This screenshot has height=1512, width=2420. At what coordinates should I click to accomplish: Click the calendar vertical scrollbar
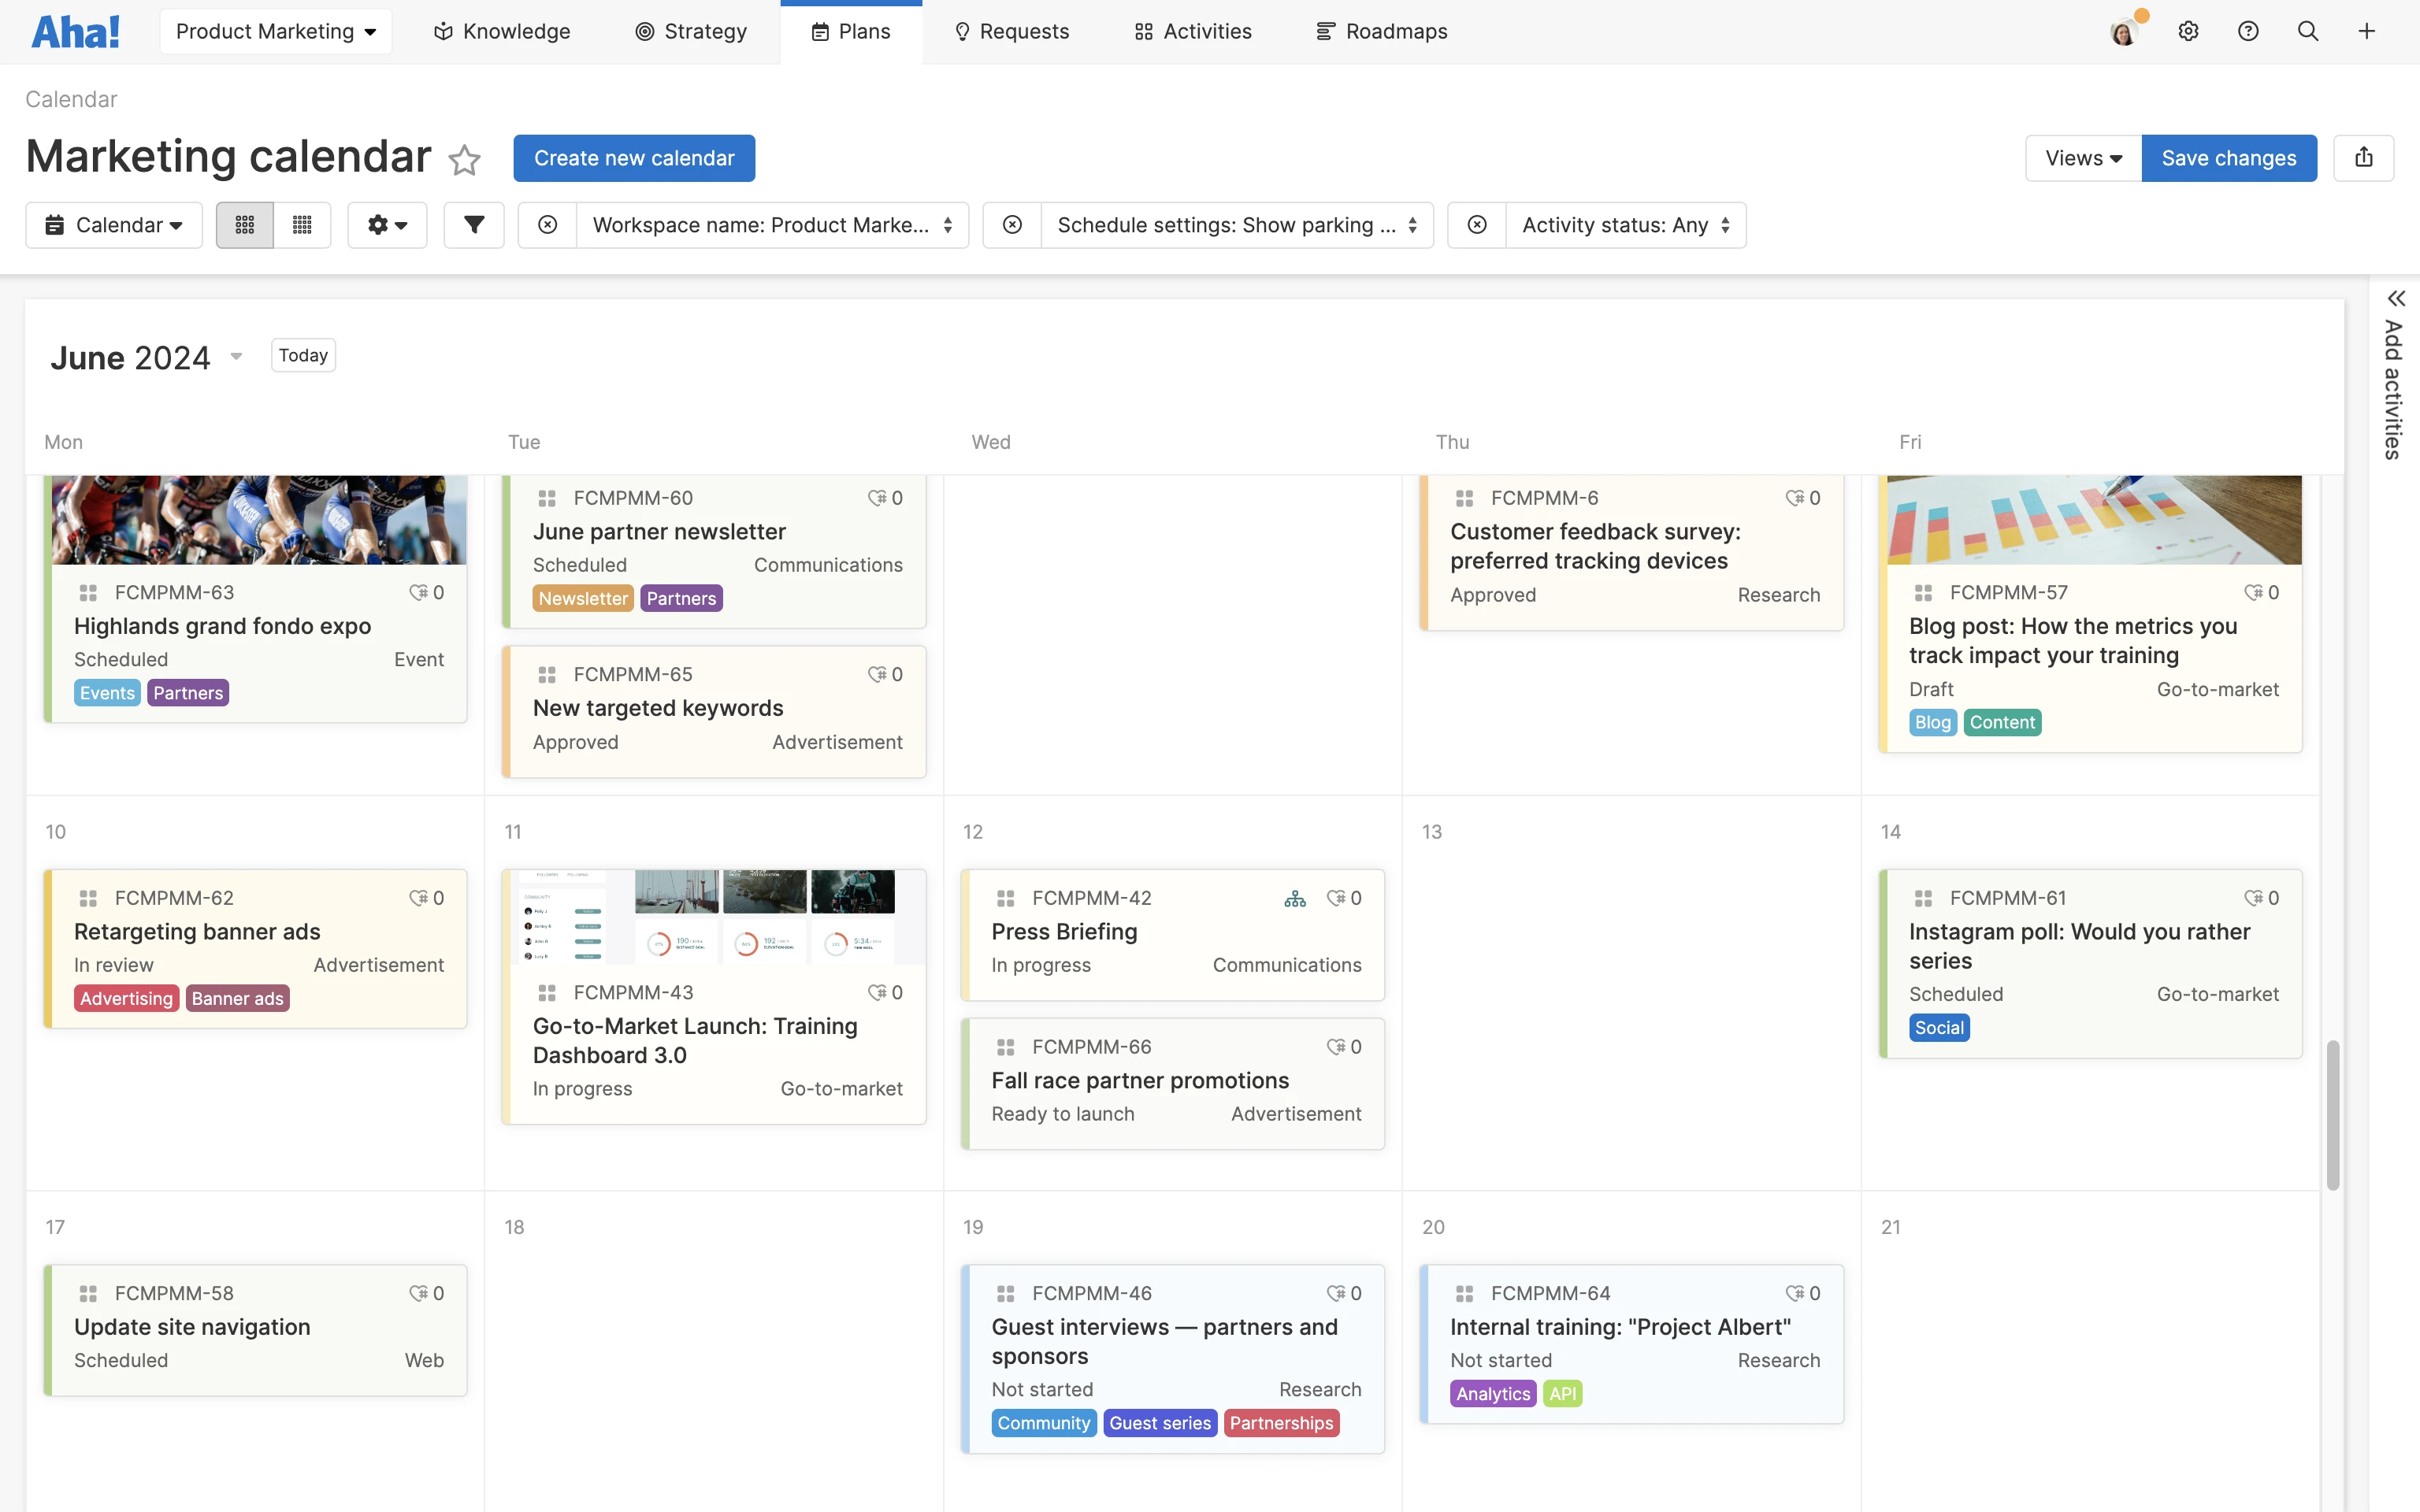pyautogui.click(x=2333, y=1114)
